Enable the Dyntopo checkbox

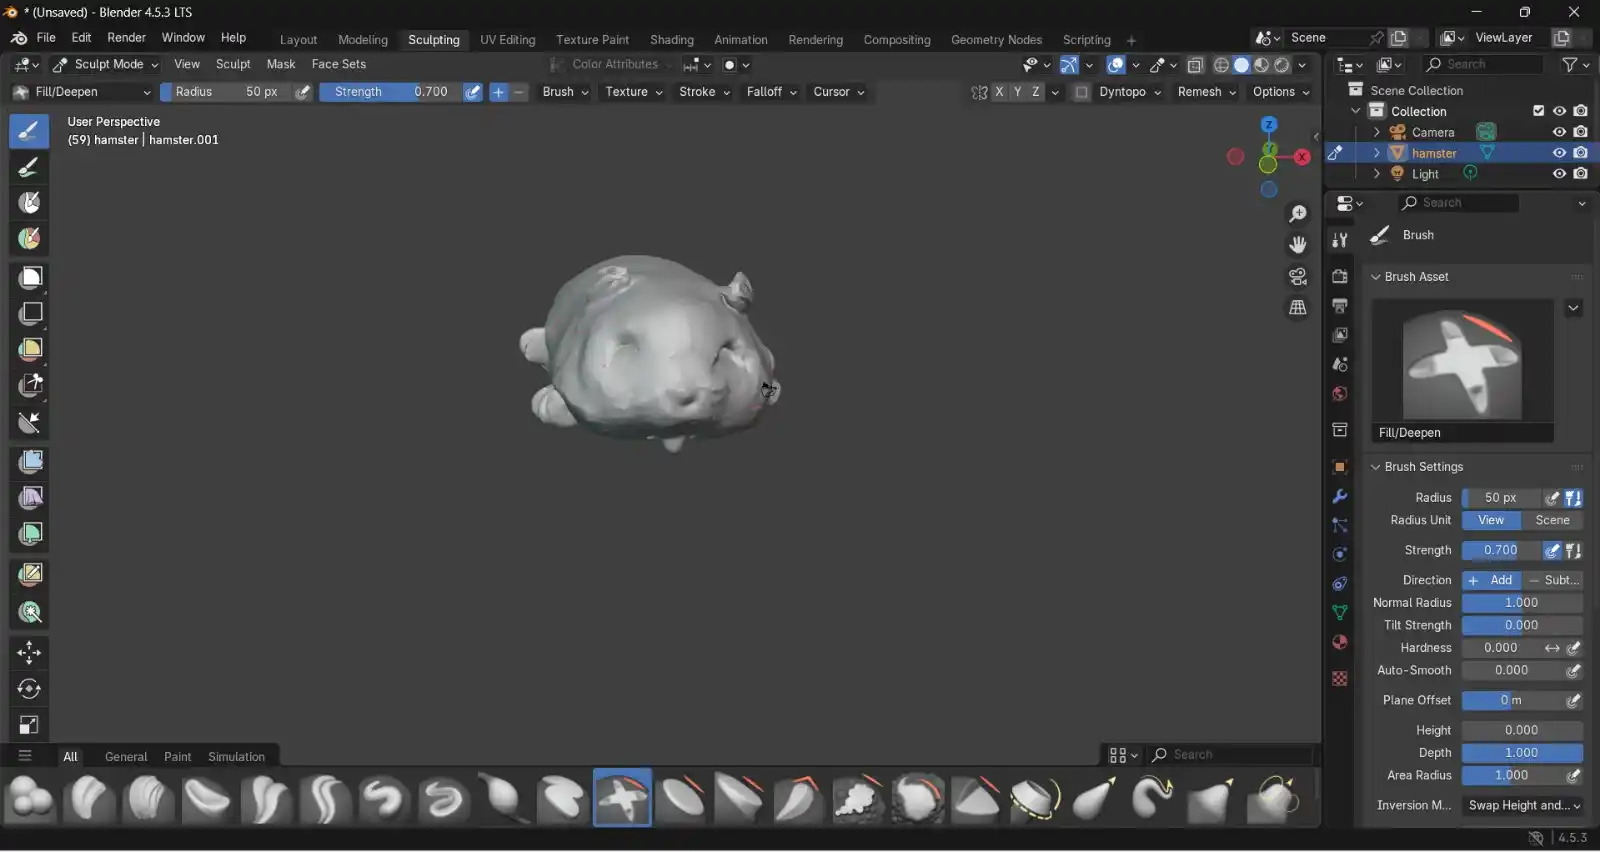pyautogui.click(x=1081, y=92)
